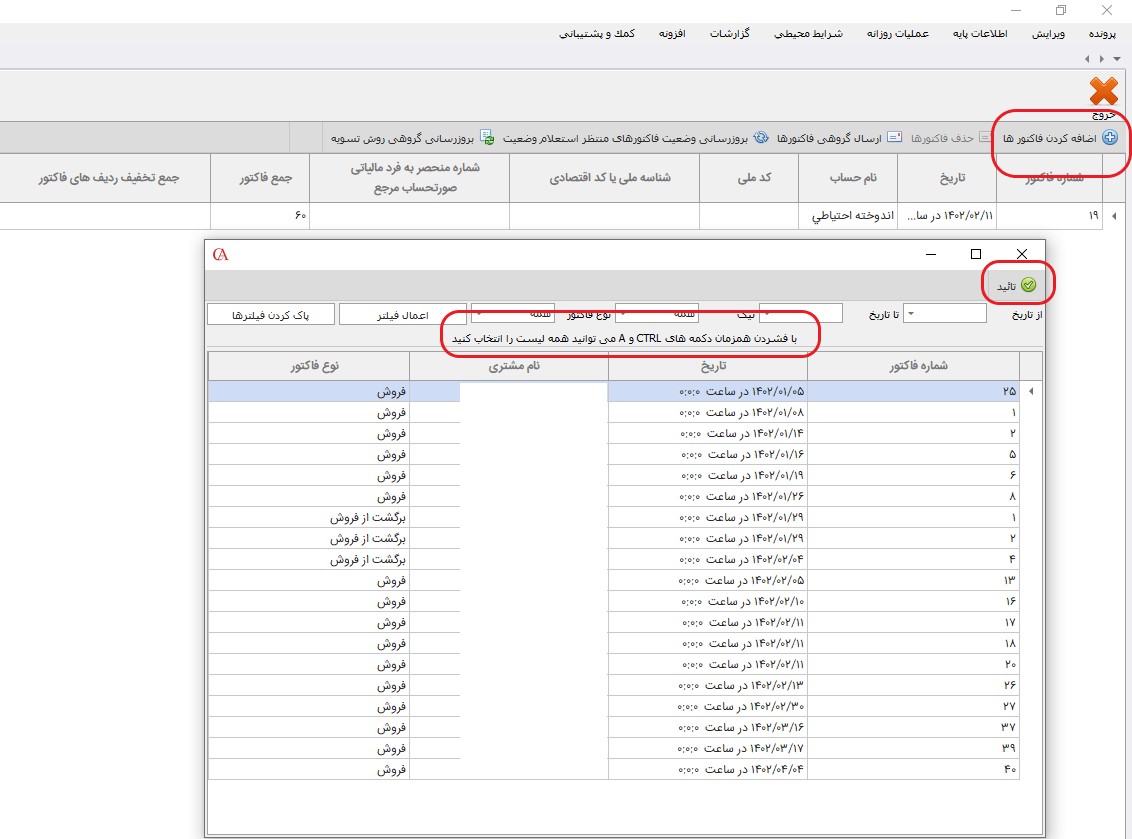Click the add invoices (اضافه کردن فاکتور ها) plus icon

[x=1109, y=138]
